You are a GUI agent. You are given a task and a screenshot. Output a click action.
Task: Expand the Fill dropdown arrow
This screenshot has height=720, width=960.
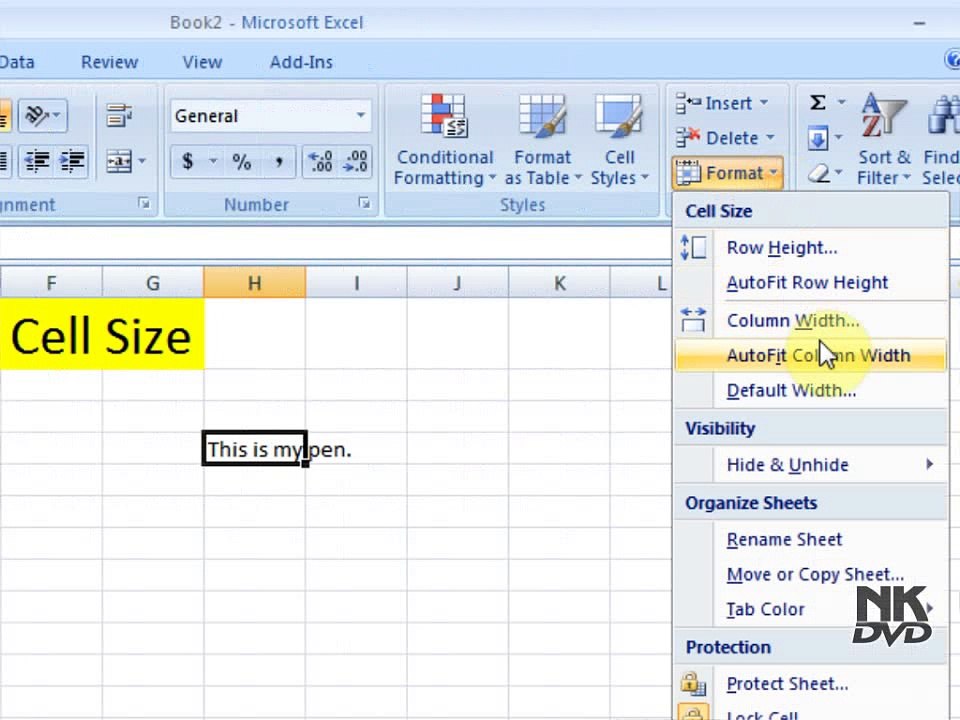[839, 138]
